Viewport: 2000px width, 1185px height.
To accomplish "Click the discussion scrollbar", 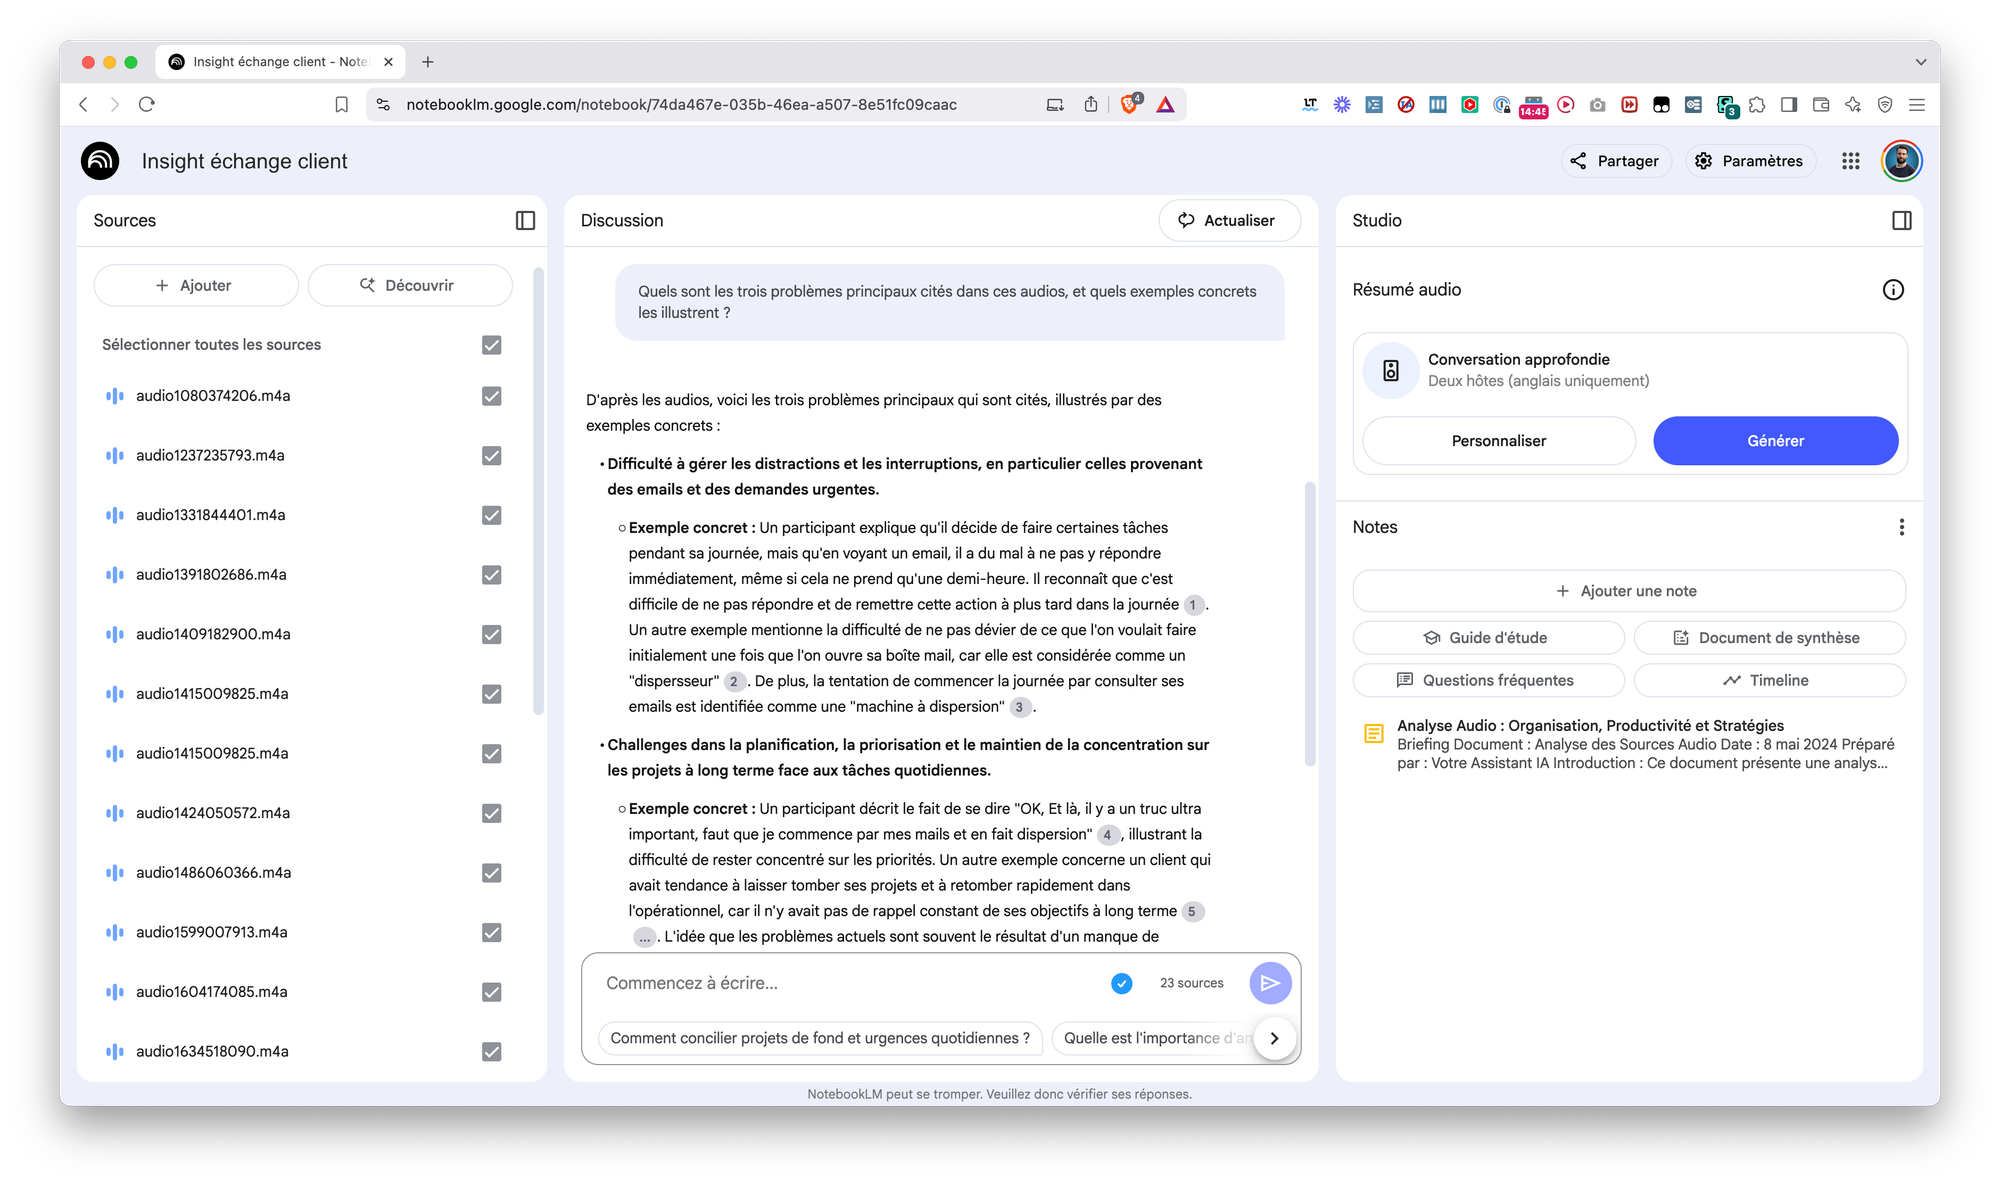I will (1309, 625).
